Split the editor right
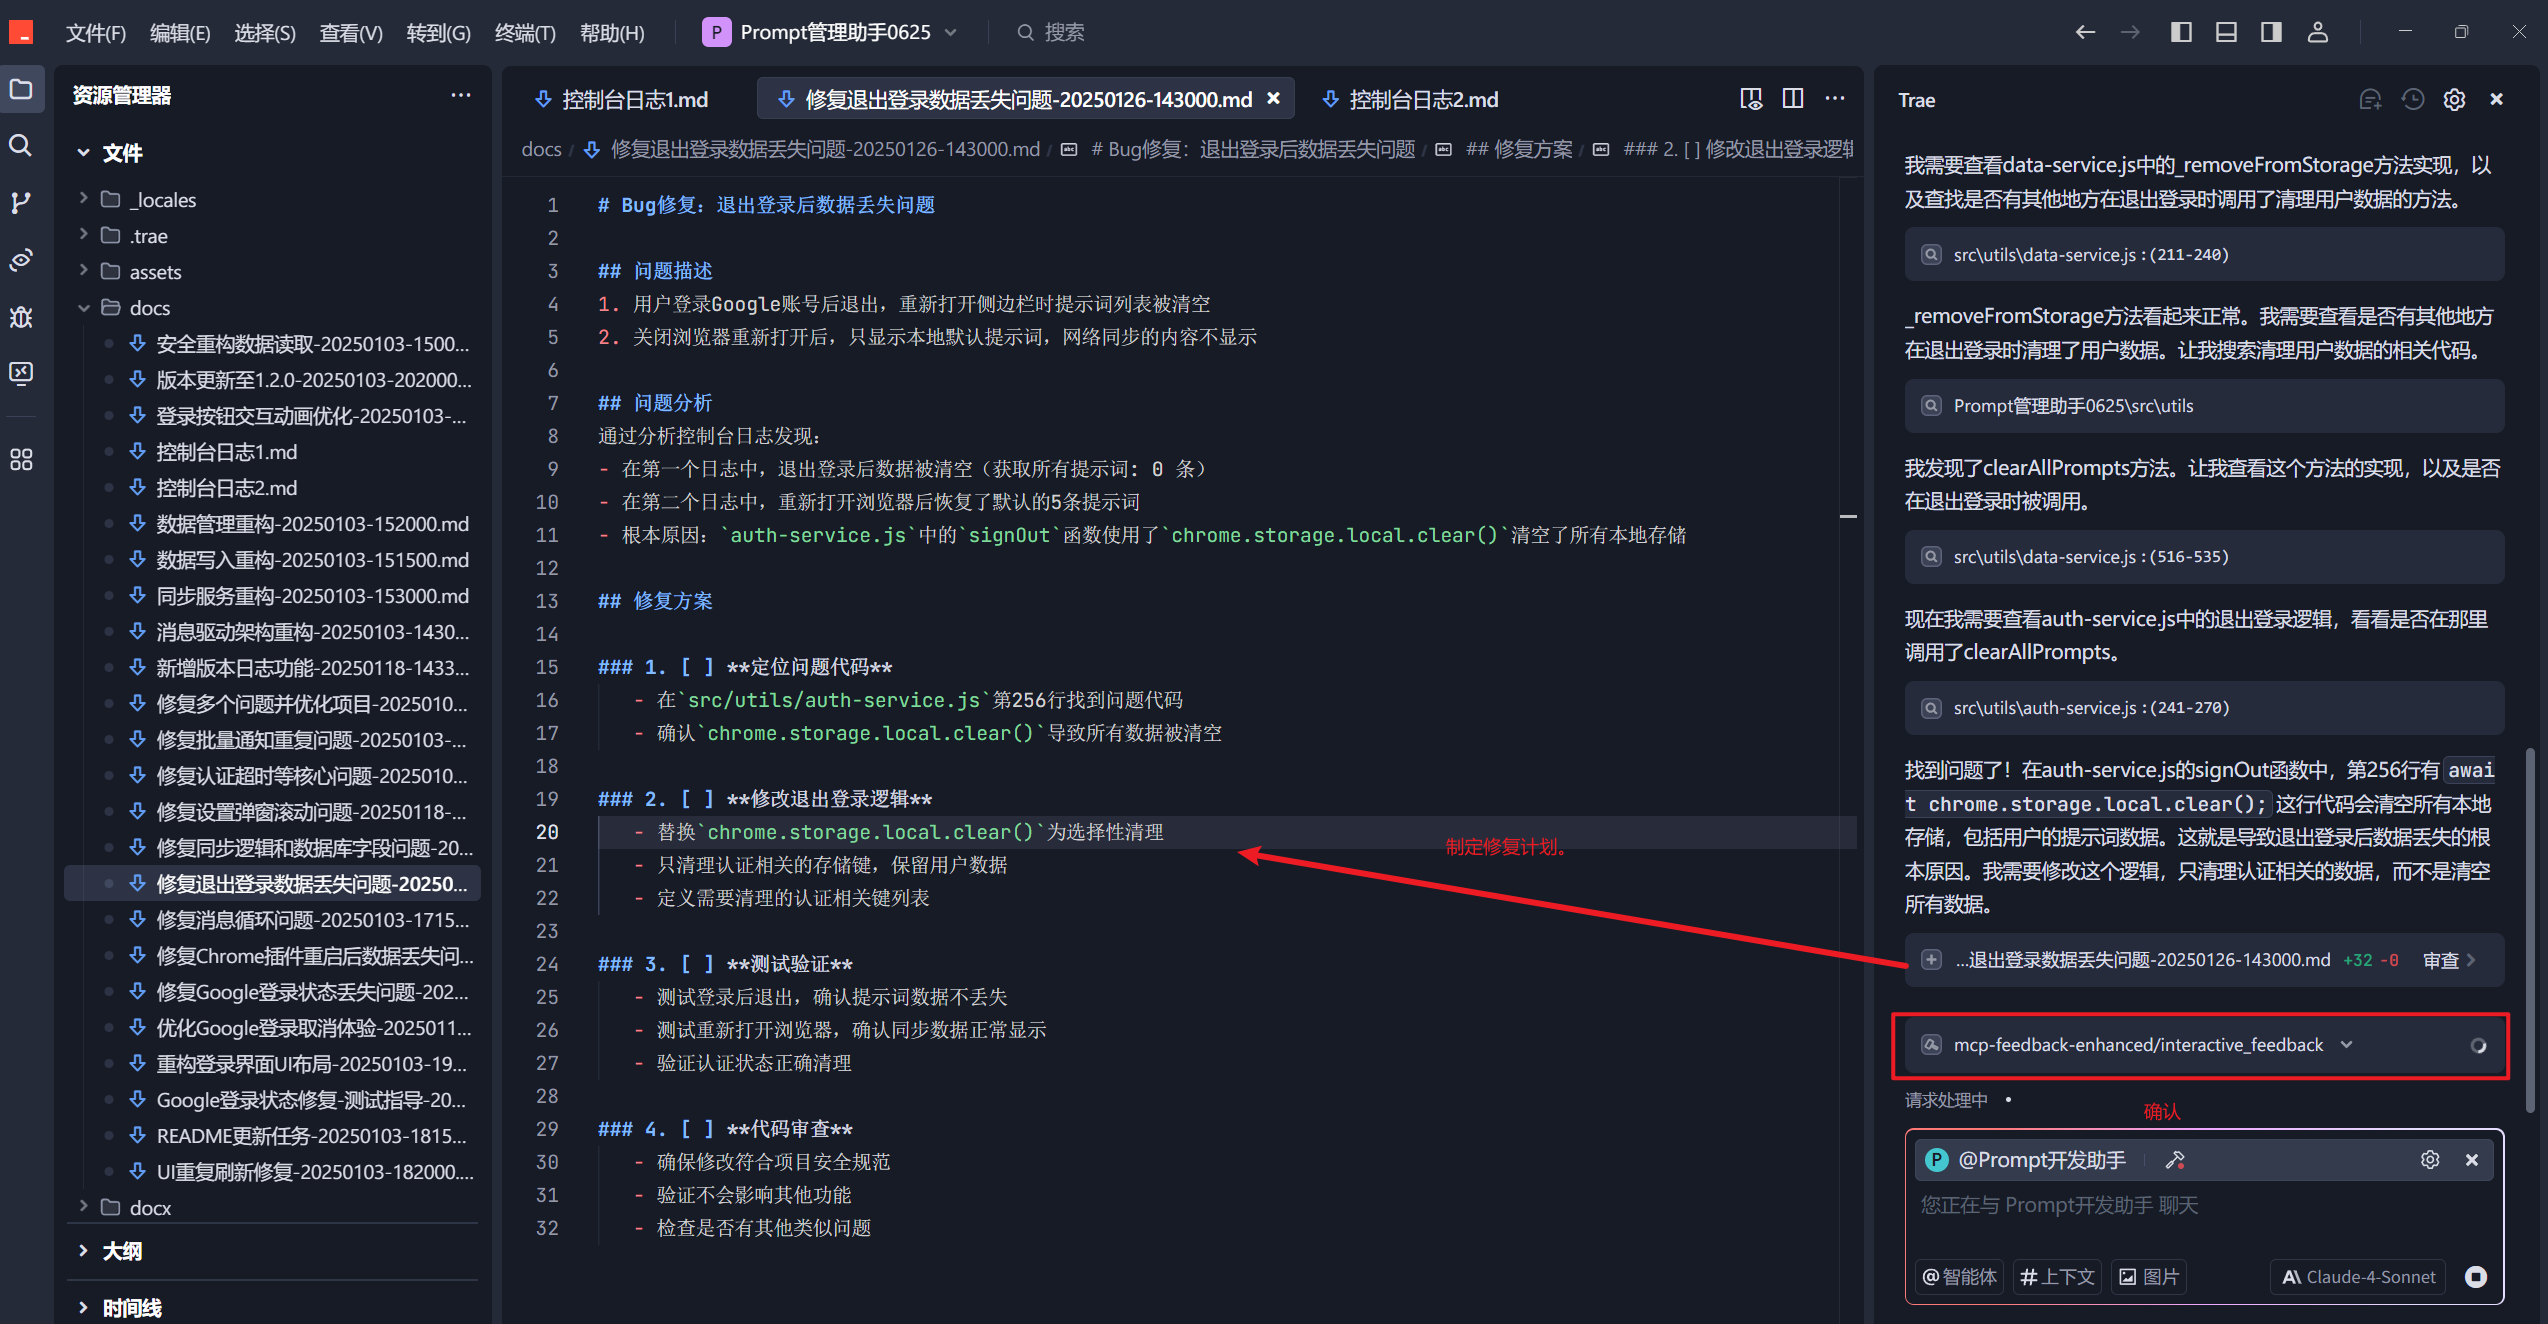 (x=1793, y=98)
